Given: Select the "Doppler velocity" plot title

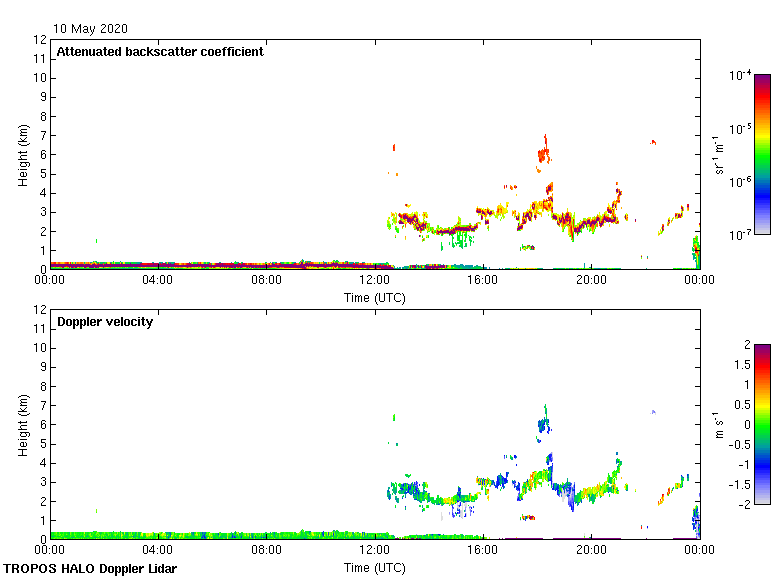Looking at the screenshot, I should point(105,322).
